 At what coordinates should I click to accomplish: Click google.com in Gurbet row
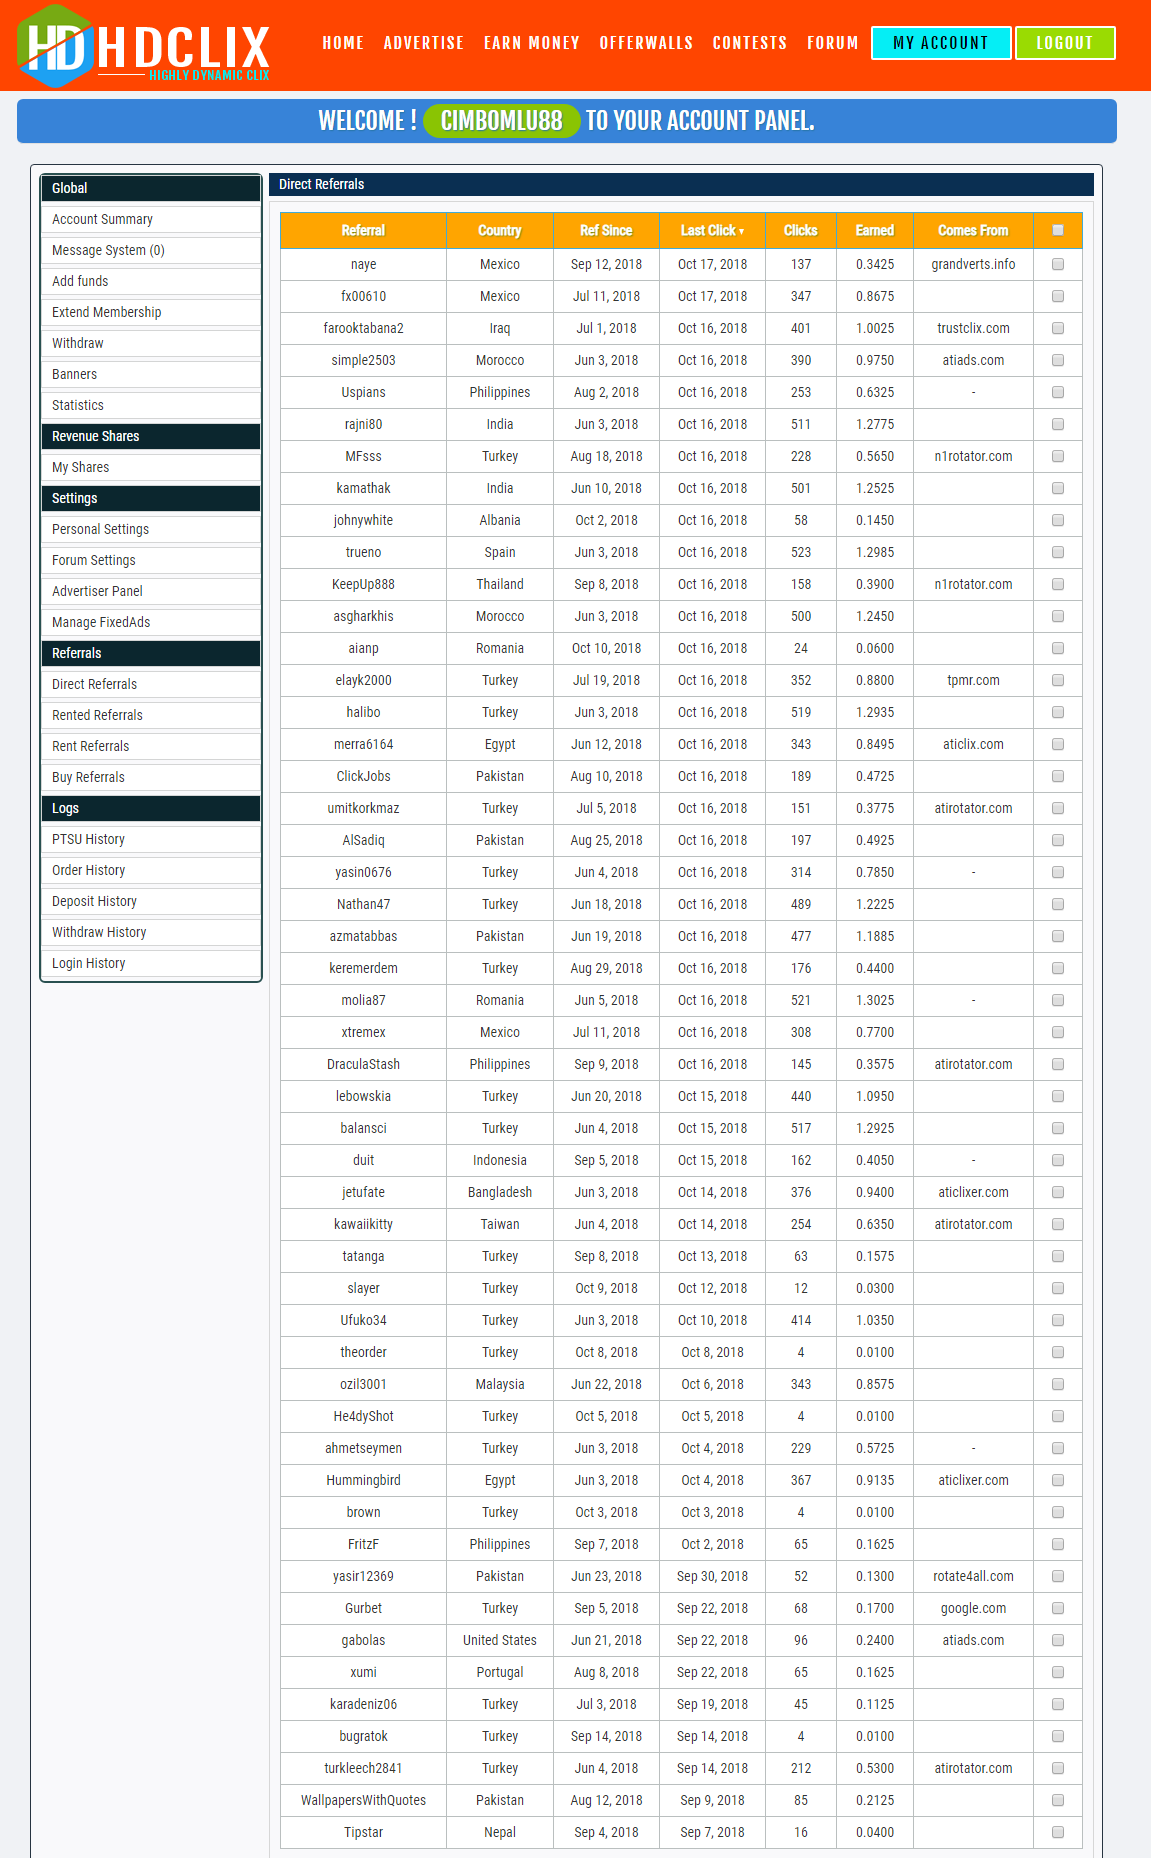973,1608
